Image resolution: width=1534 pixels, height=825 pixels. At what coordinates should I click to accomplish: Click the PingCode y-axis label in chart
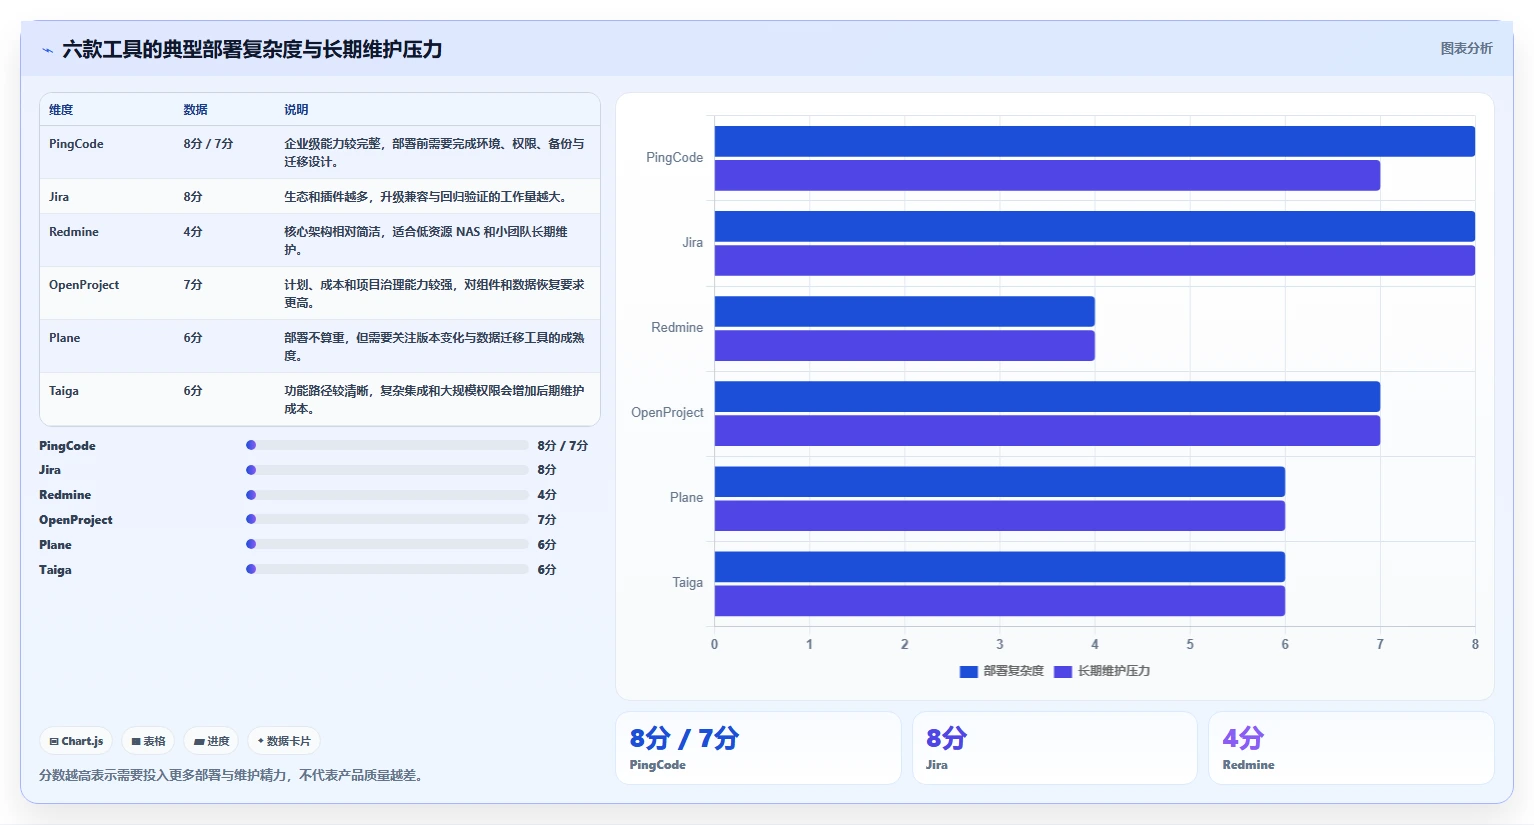674,158
